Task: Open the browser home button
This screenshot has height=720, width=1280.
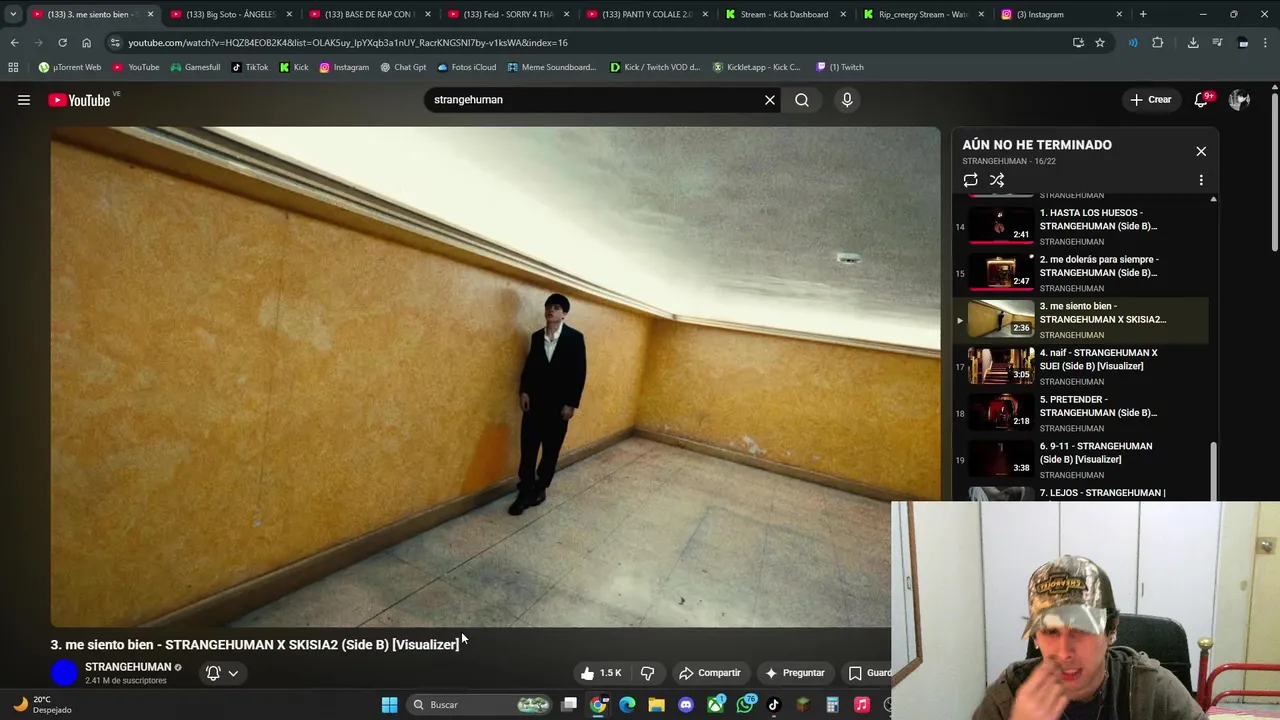Action: pyautogui.click(x=86, y=43)
